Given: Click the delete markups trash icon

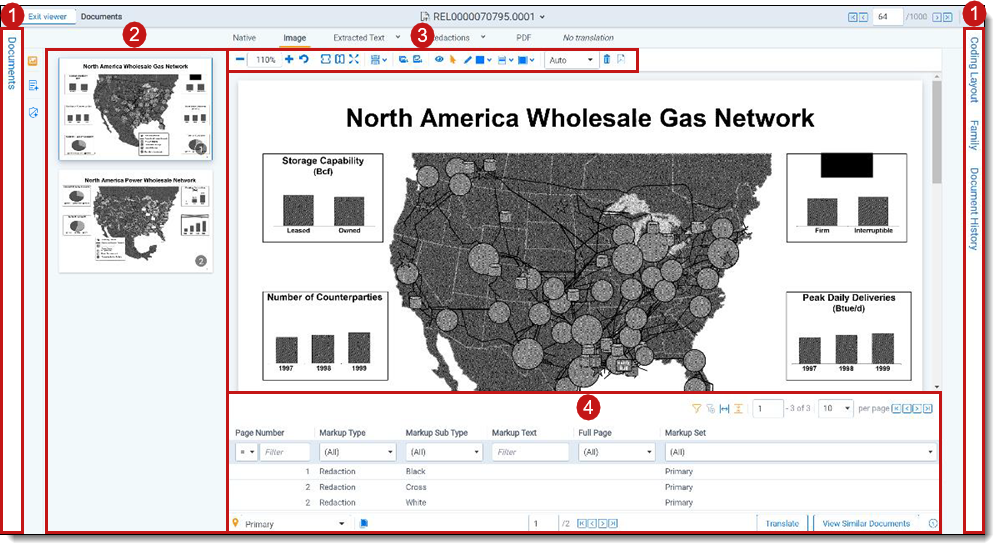Looking at the screenshot, I should [x=607, y=59].
